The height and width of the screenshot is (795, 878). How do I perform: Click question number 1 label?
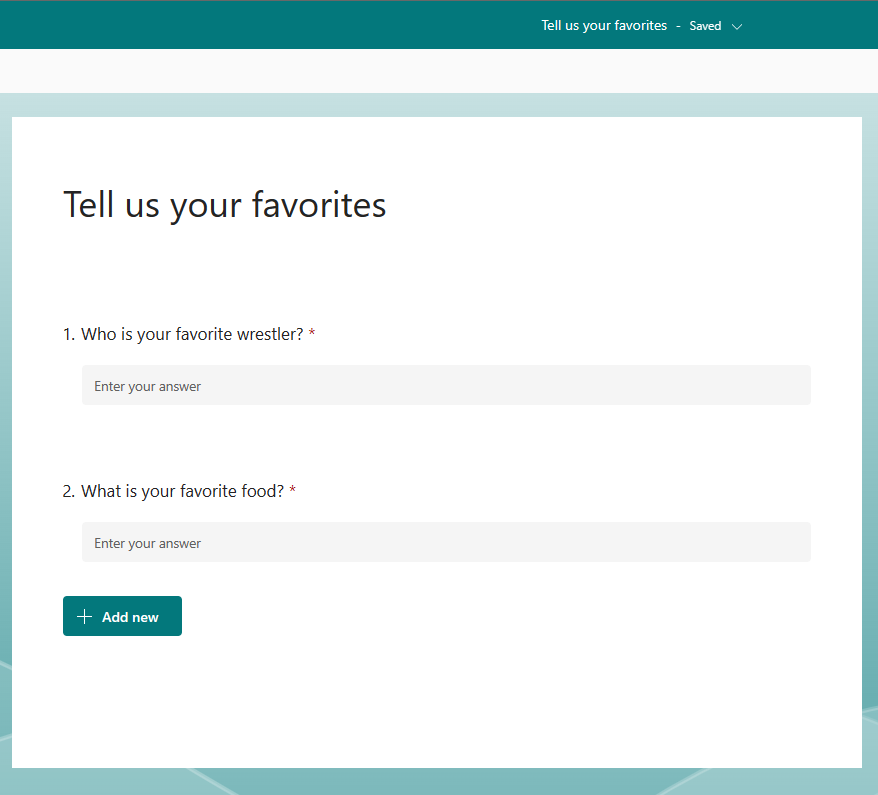[69, 334]
